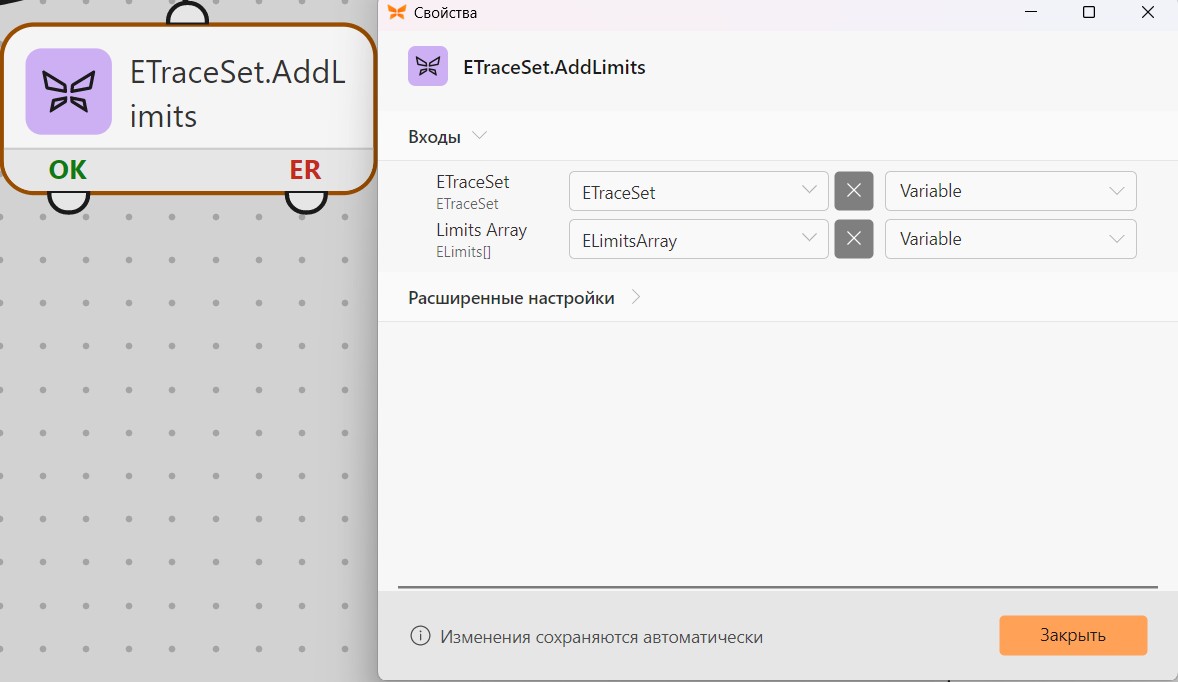Image resolution: width=1178 pixels, height=682 pixels.
Task: Click the butterfly icon on the ETraceSet.AddLimits node
Action: click(68, 92)
